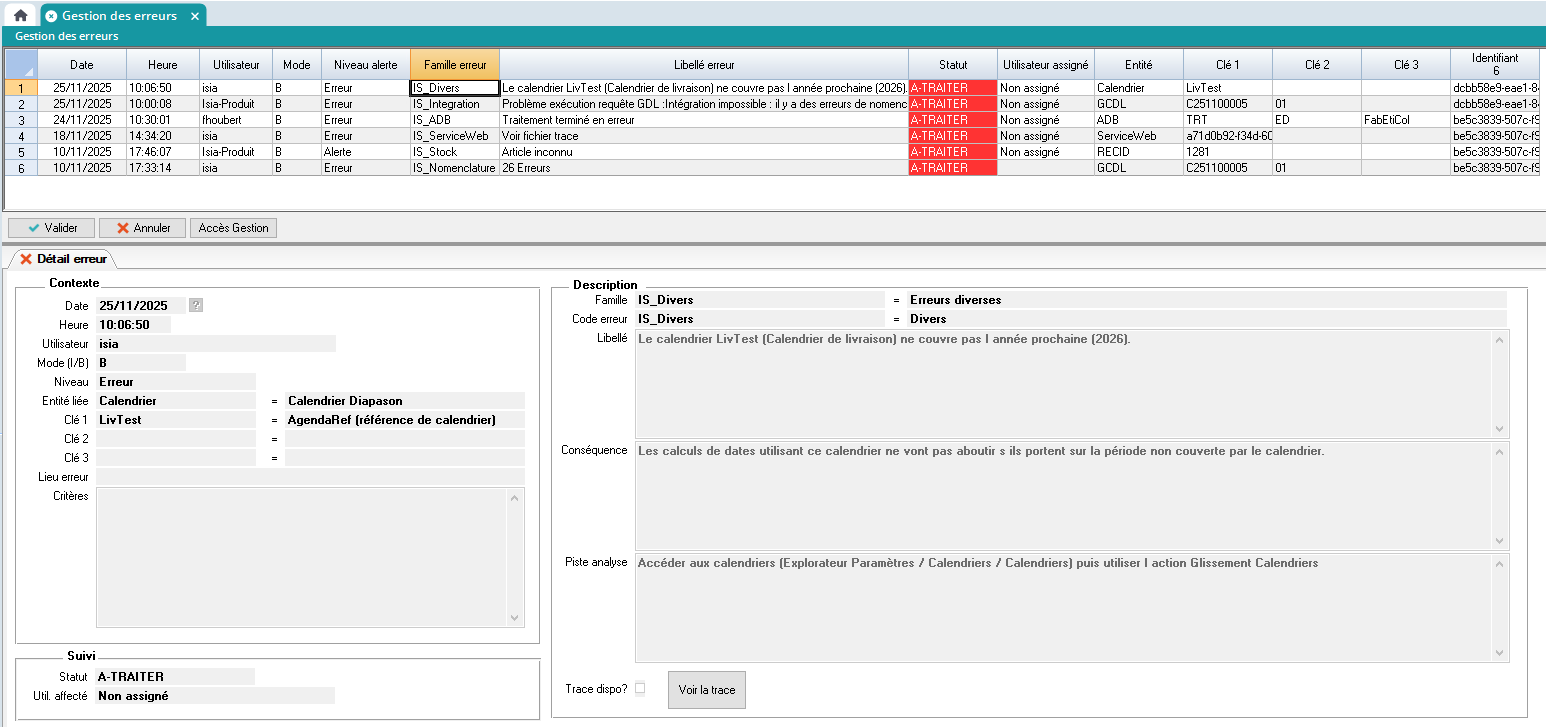
Task: Click the Voir la trace button
Action: pos(706,690)
